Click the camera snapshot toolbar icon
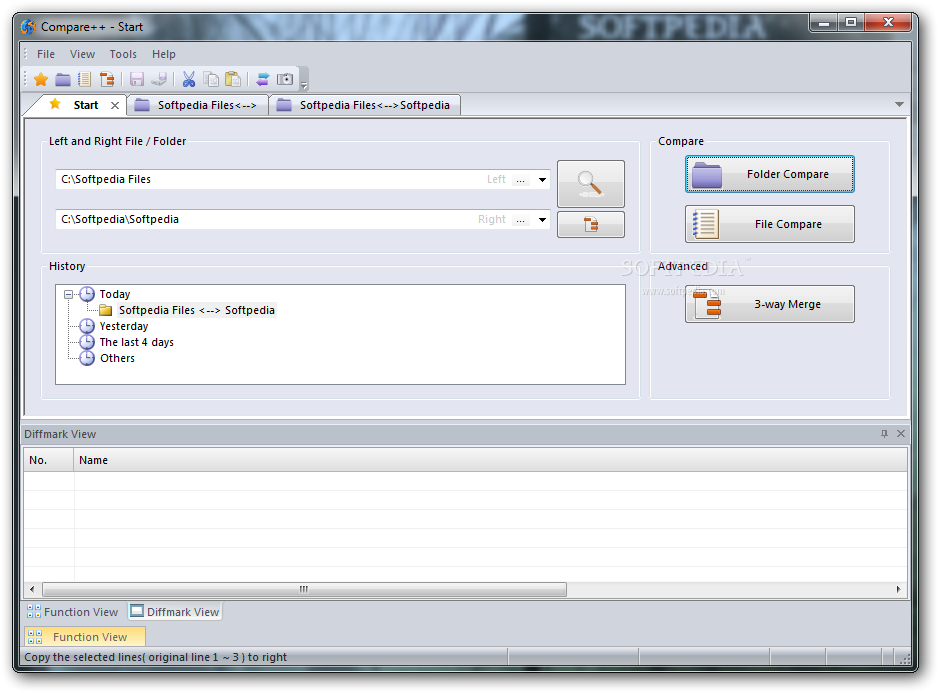Screen dimensions: 939x693 point(285,79)
